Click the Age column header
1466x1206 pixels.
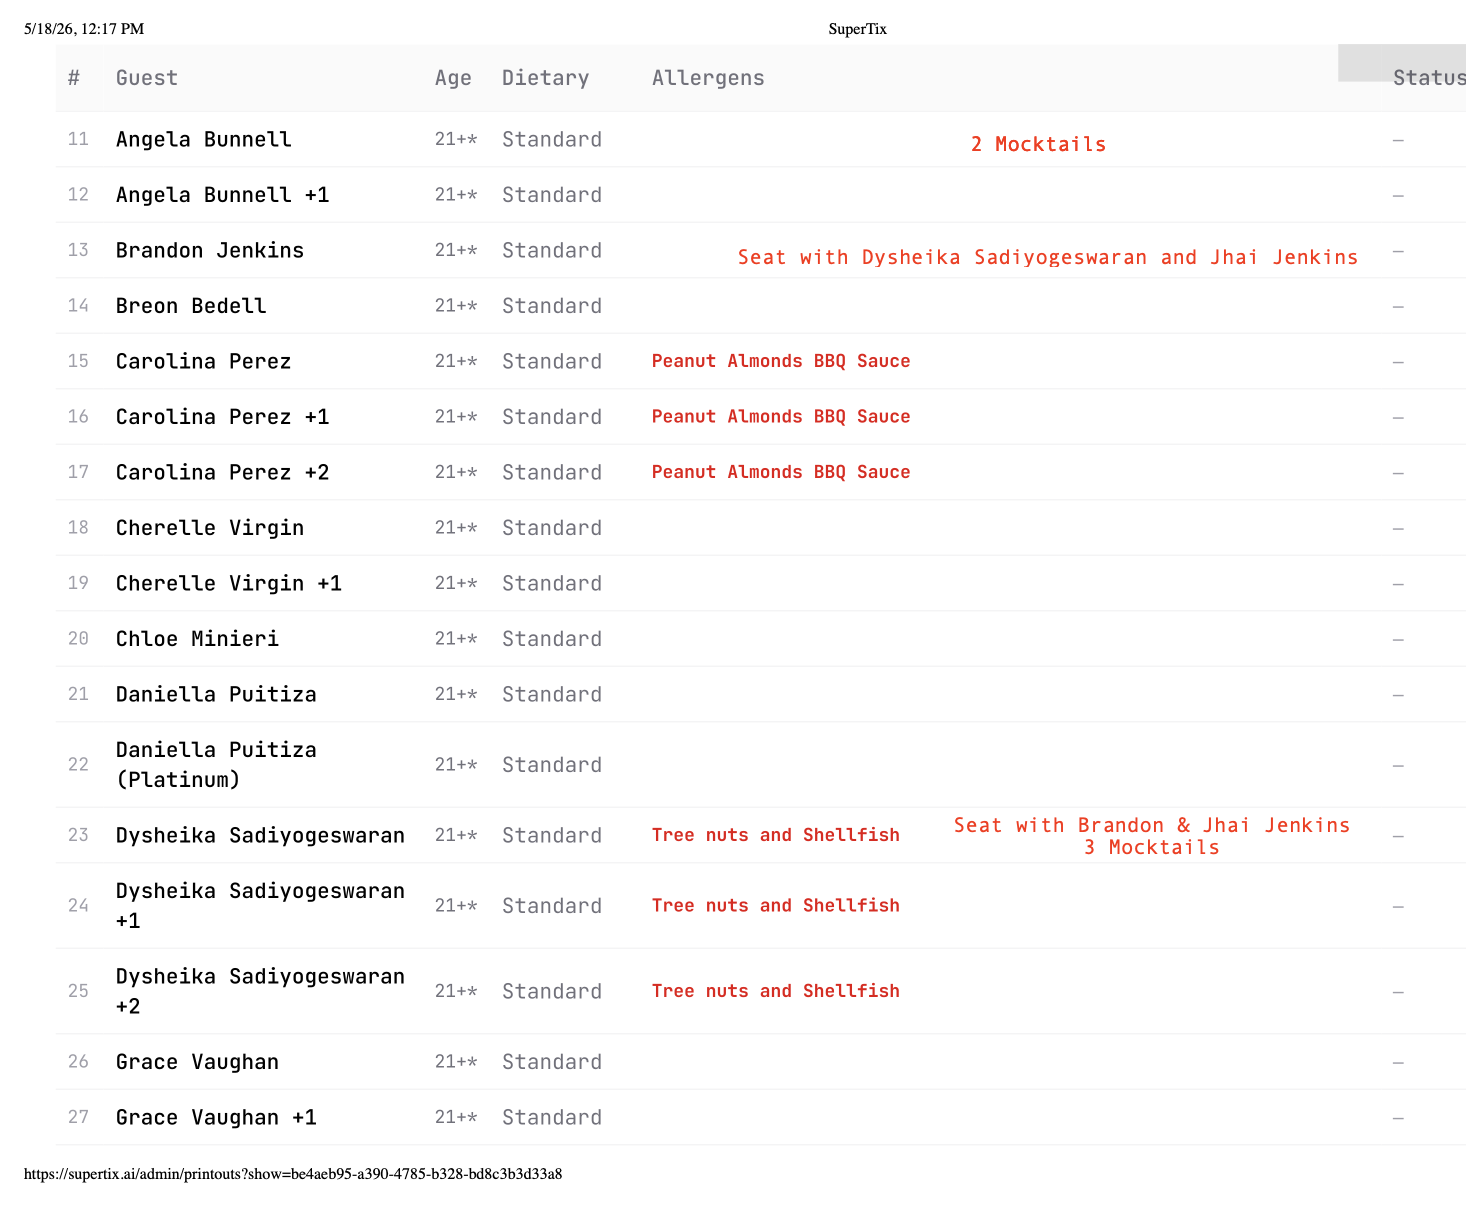point(453,78)
